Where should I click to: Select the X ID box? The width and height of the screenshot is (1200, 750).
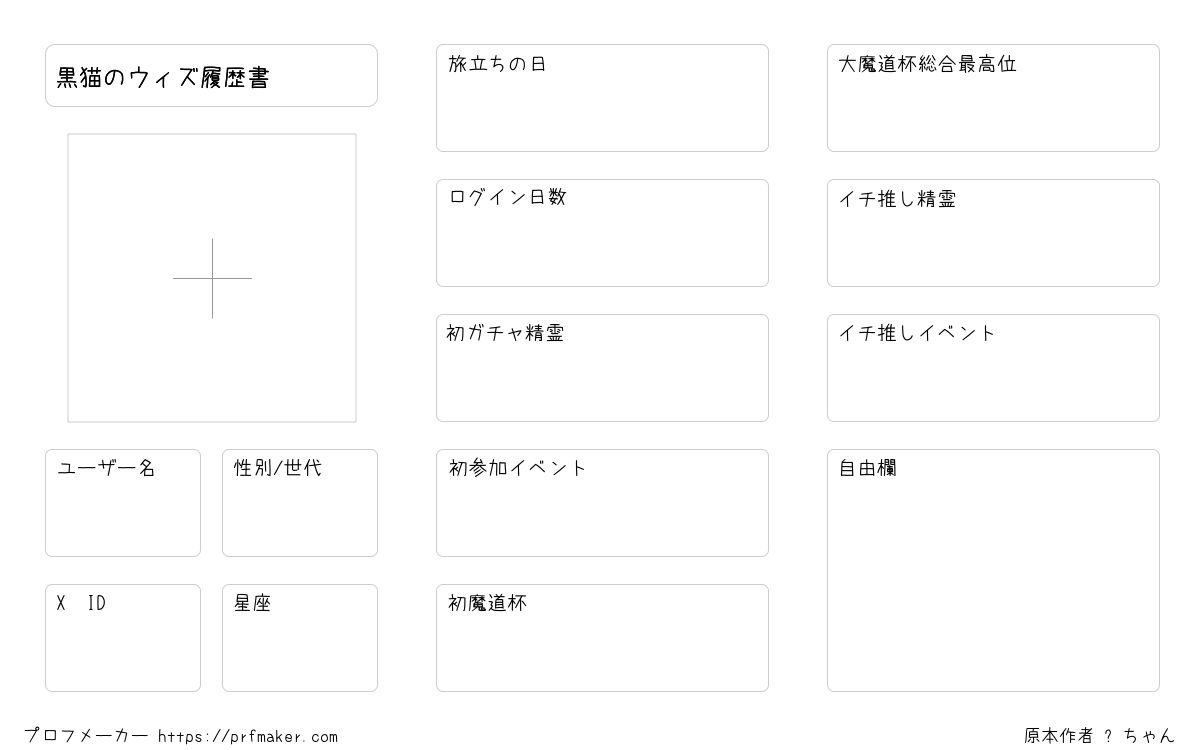tap(123, 638)
